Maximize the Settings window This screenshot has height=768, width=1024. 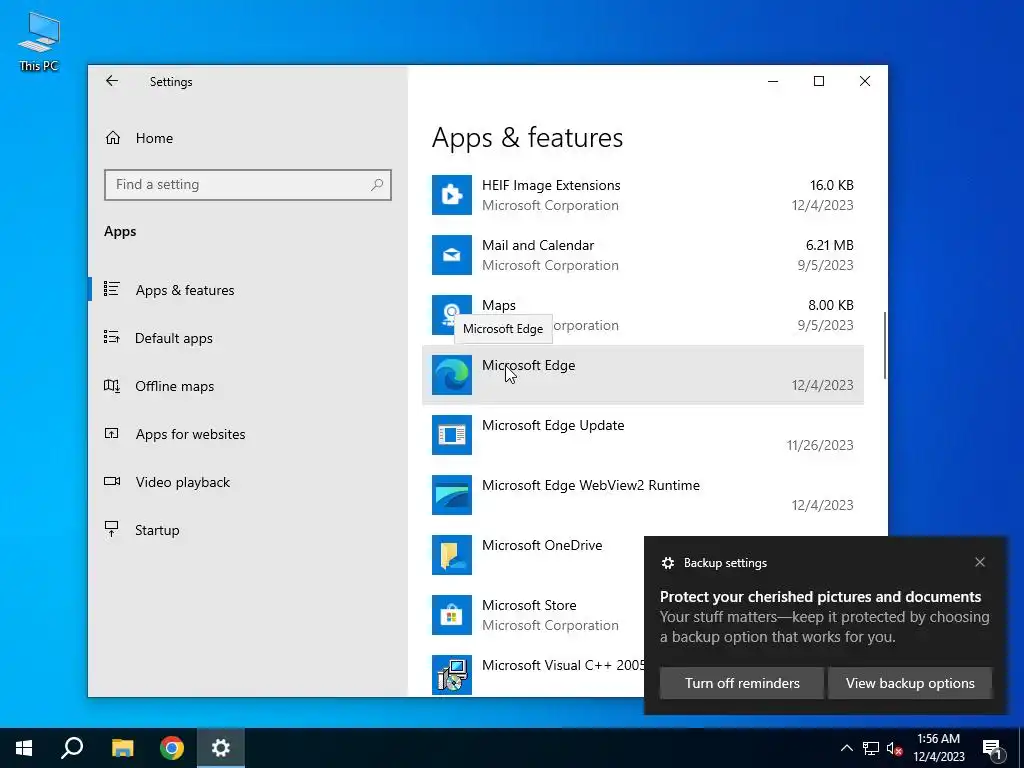click(818, 81)
